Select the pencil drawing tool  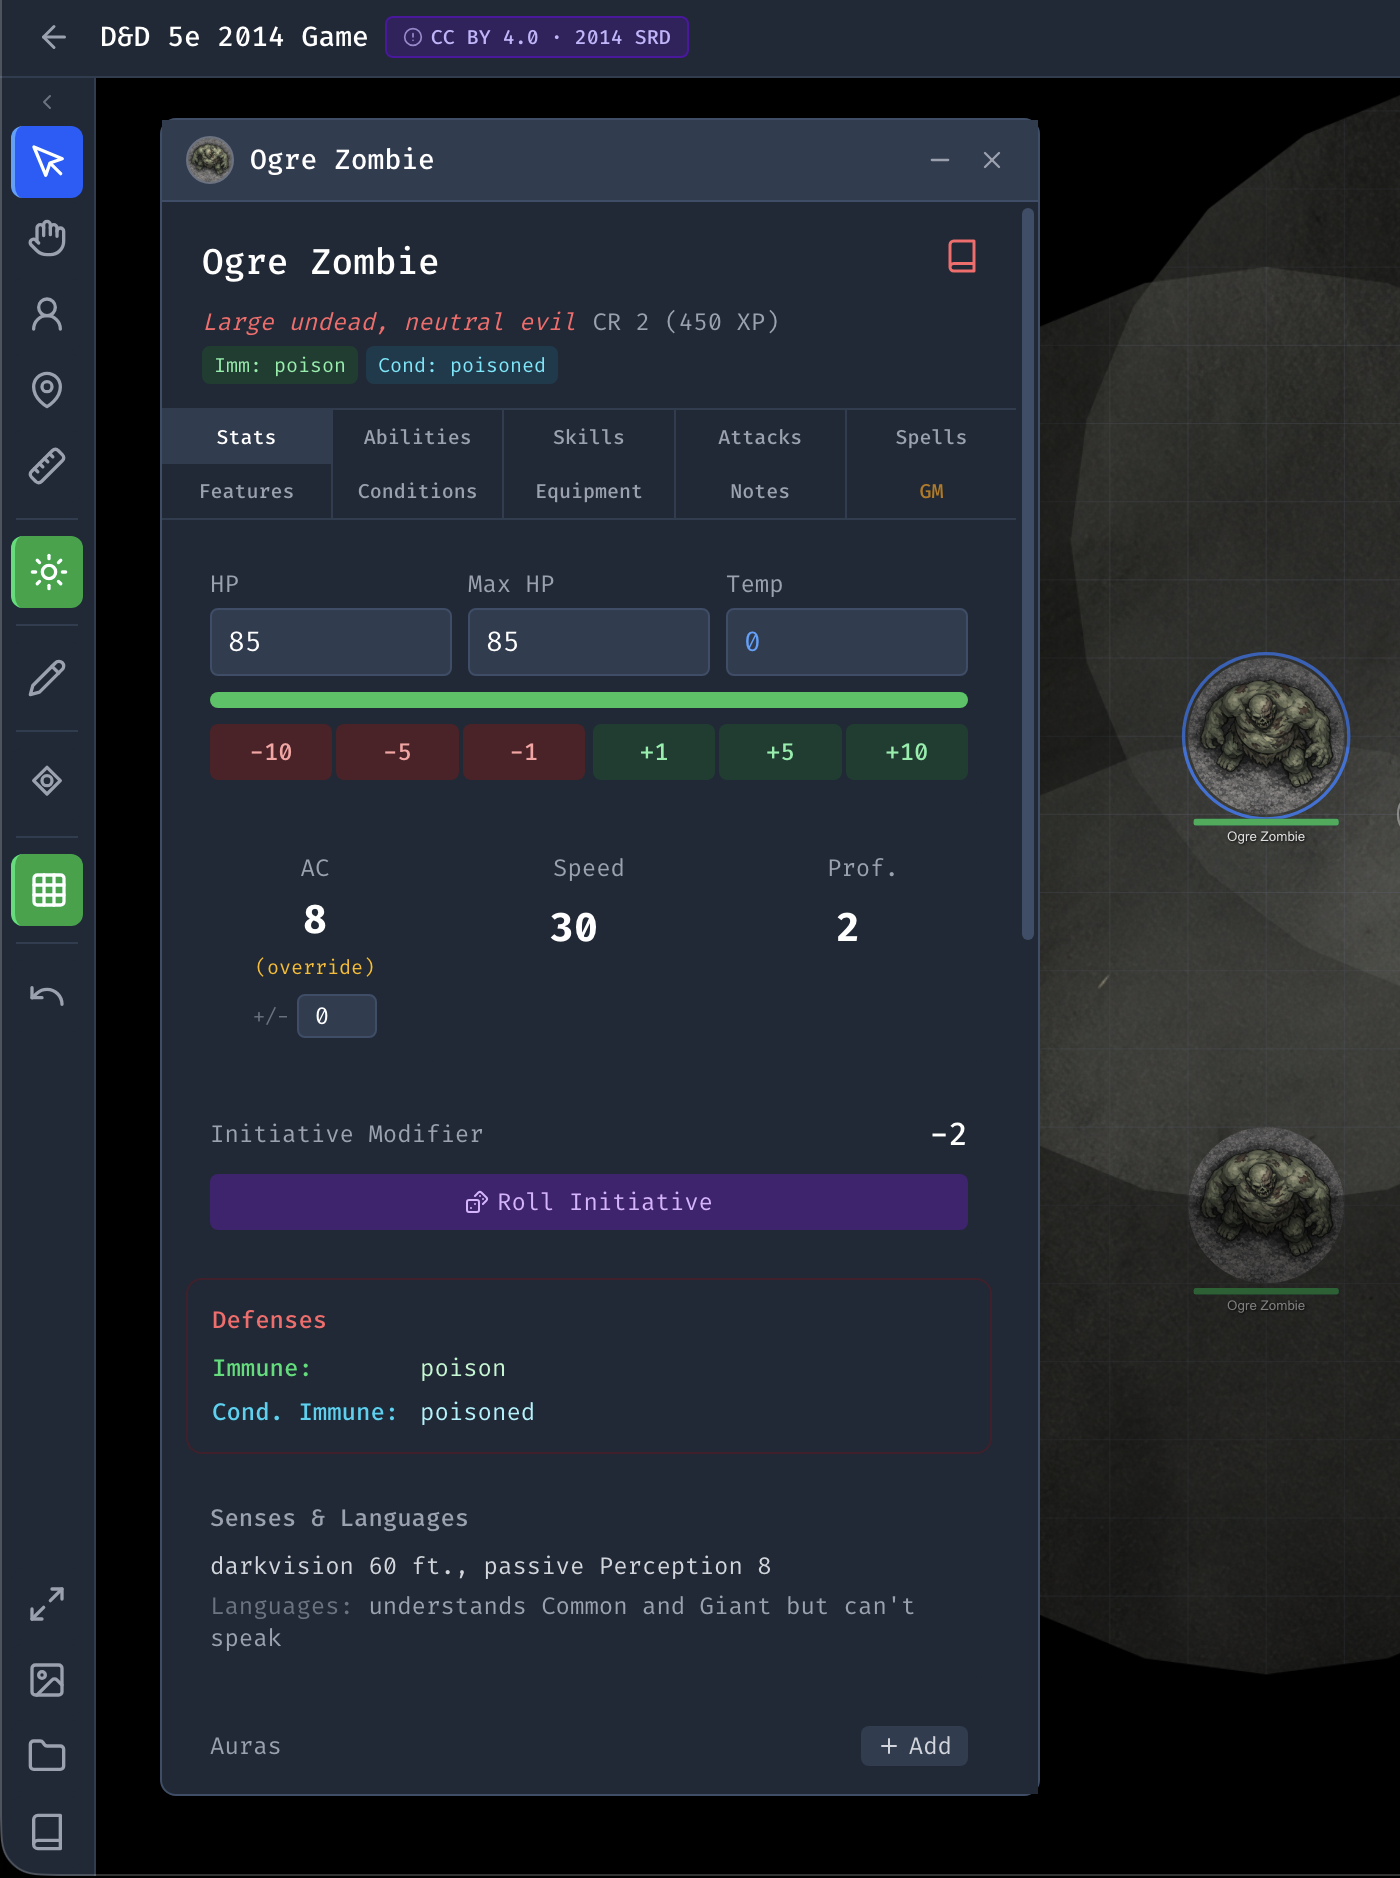pyautogui.click(x=47, y=678)
